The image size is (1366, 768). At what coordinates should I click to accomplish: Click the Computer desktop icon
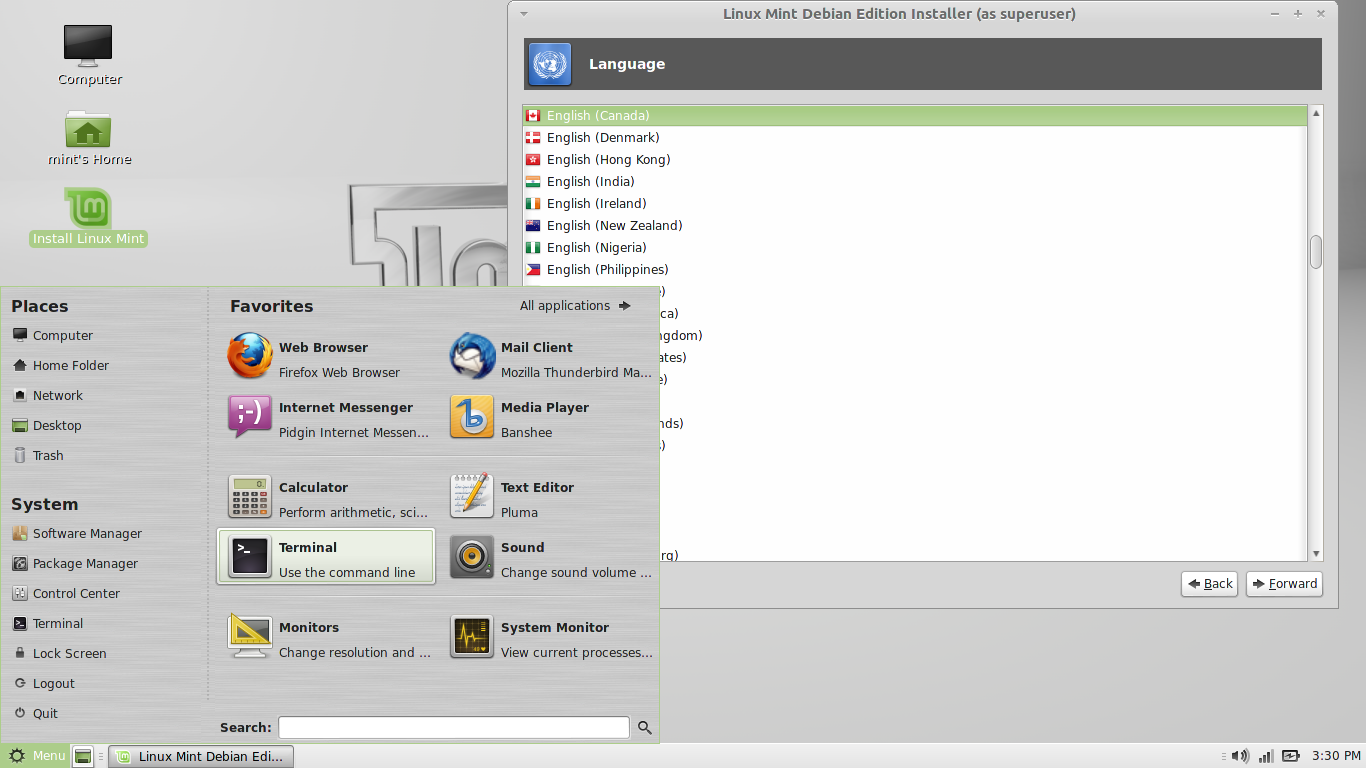coord(89,55)
